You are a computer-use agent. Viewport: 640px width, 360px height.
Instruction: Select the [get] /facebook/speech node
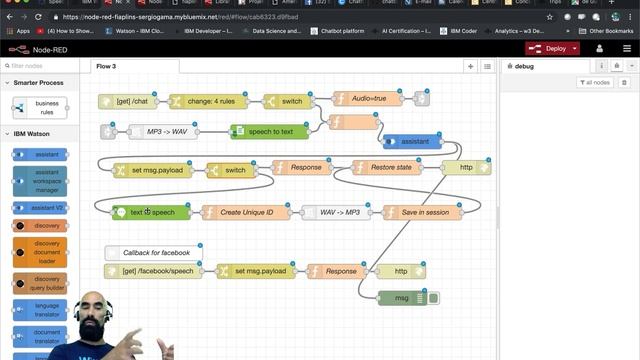(153, 271)
